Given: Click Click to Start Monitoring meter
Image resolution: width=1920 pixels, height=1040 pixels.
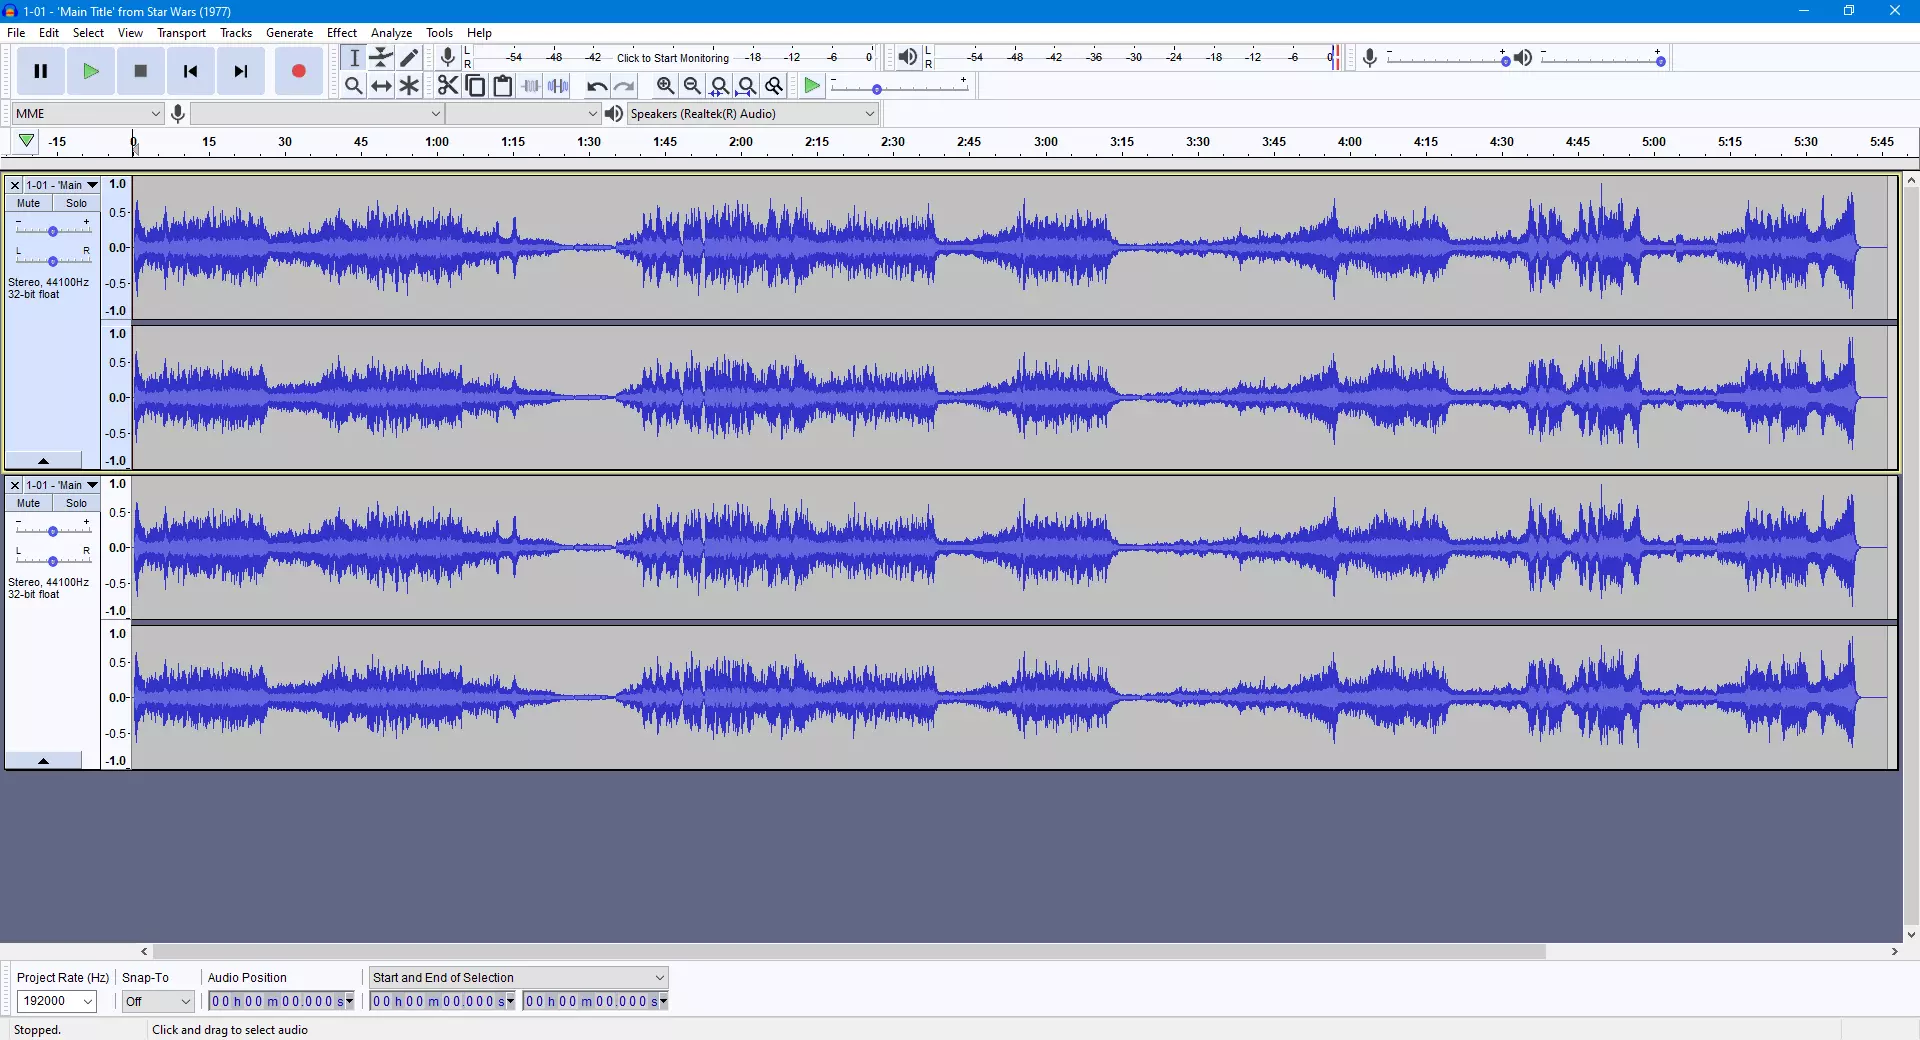Looking at the screenshot, I should [673, 57].
